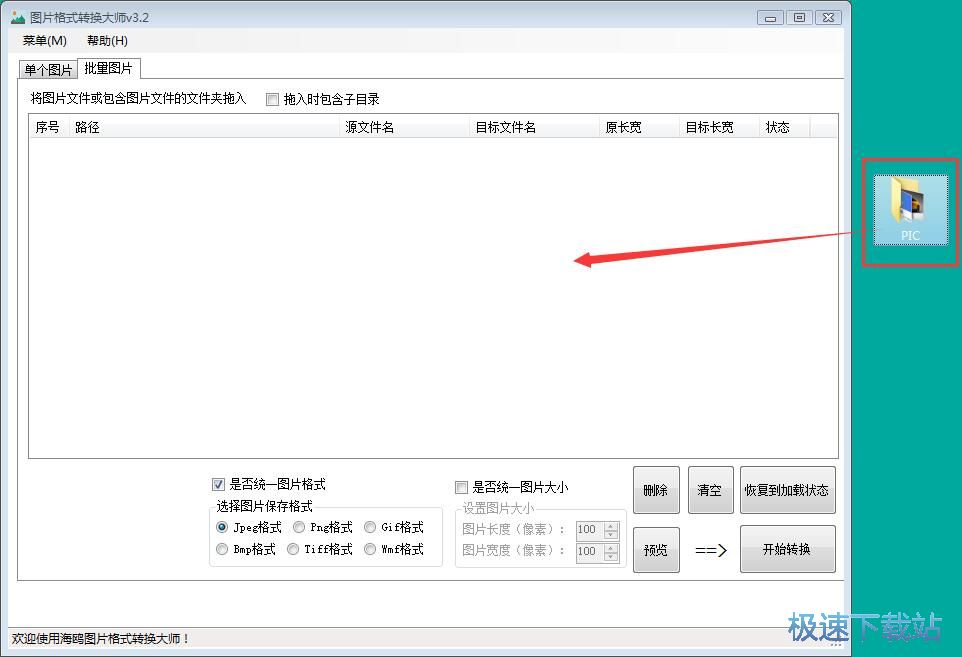Switch to the 单个图片 tab

click(47, 69)
